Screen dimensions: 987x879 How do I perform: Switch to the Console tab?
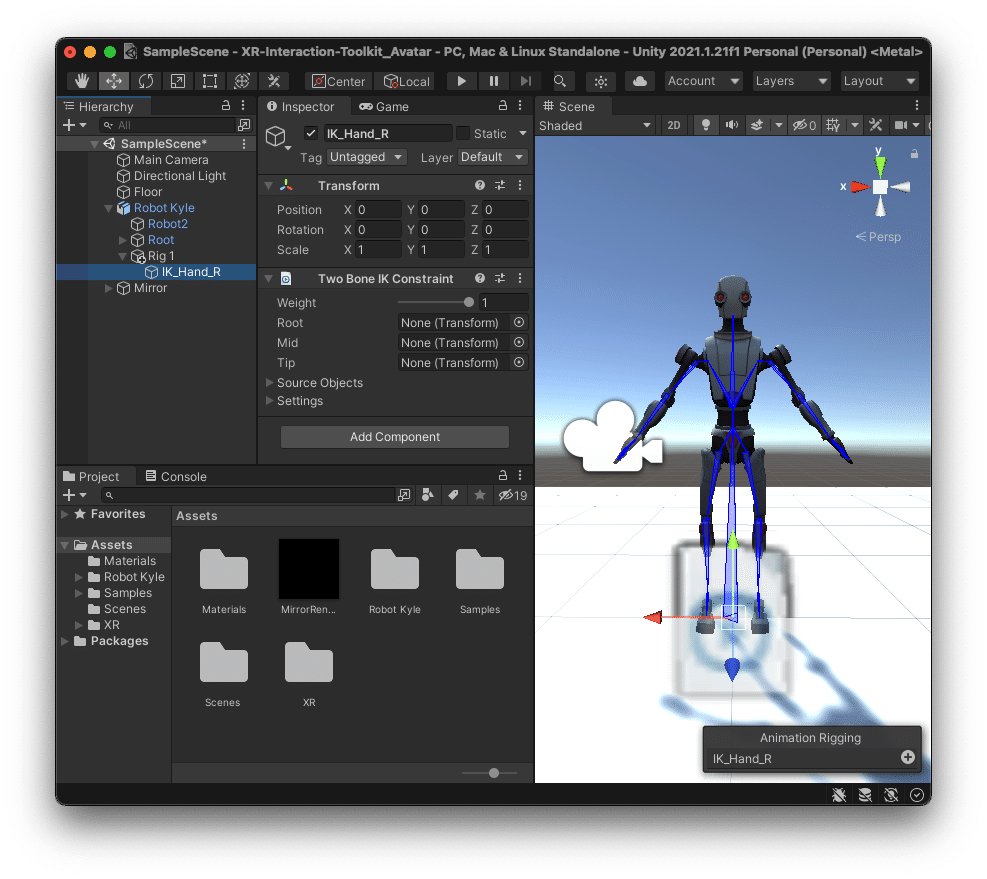click(x=176, y=477)
